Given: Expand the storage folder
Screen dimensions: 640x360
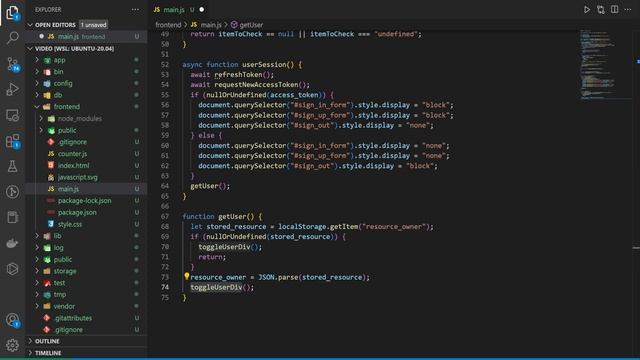Looking at the screenshot, I should [x=65, y=271].
